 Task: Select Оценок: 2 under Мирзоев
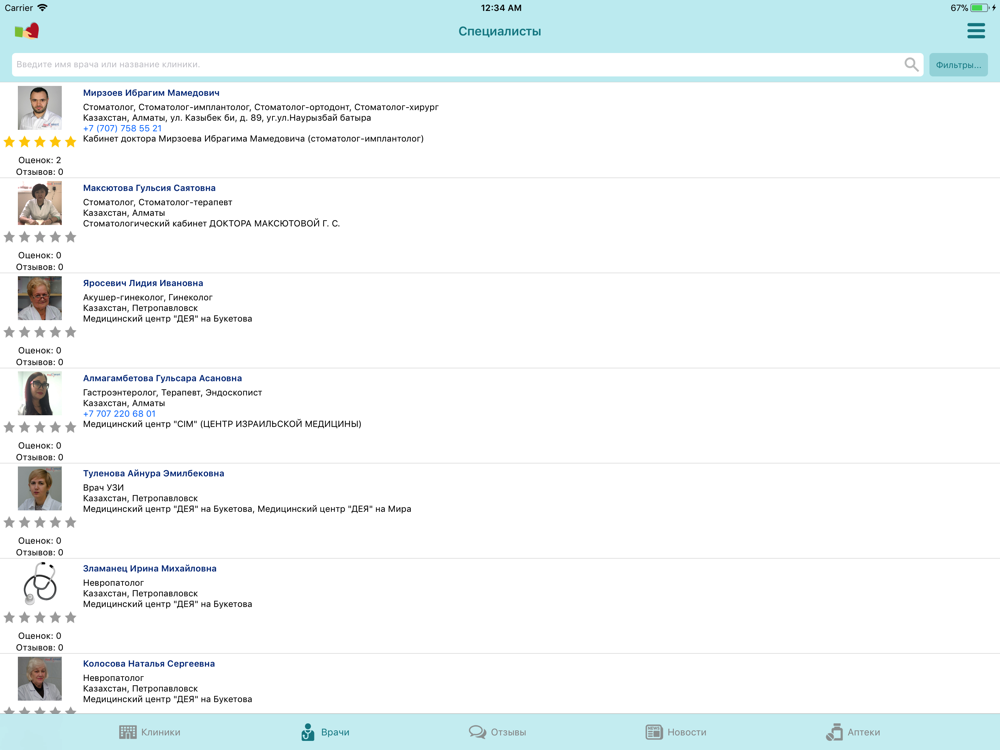click(x=40, y=160)
